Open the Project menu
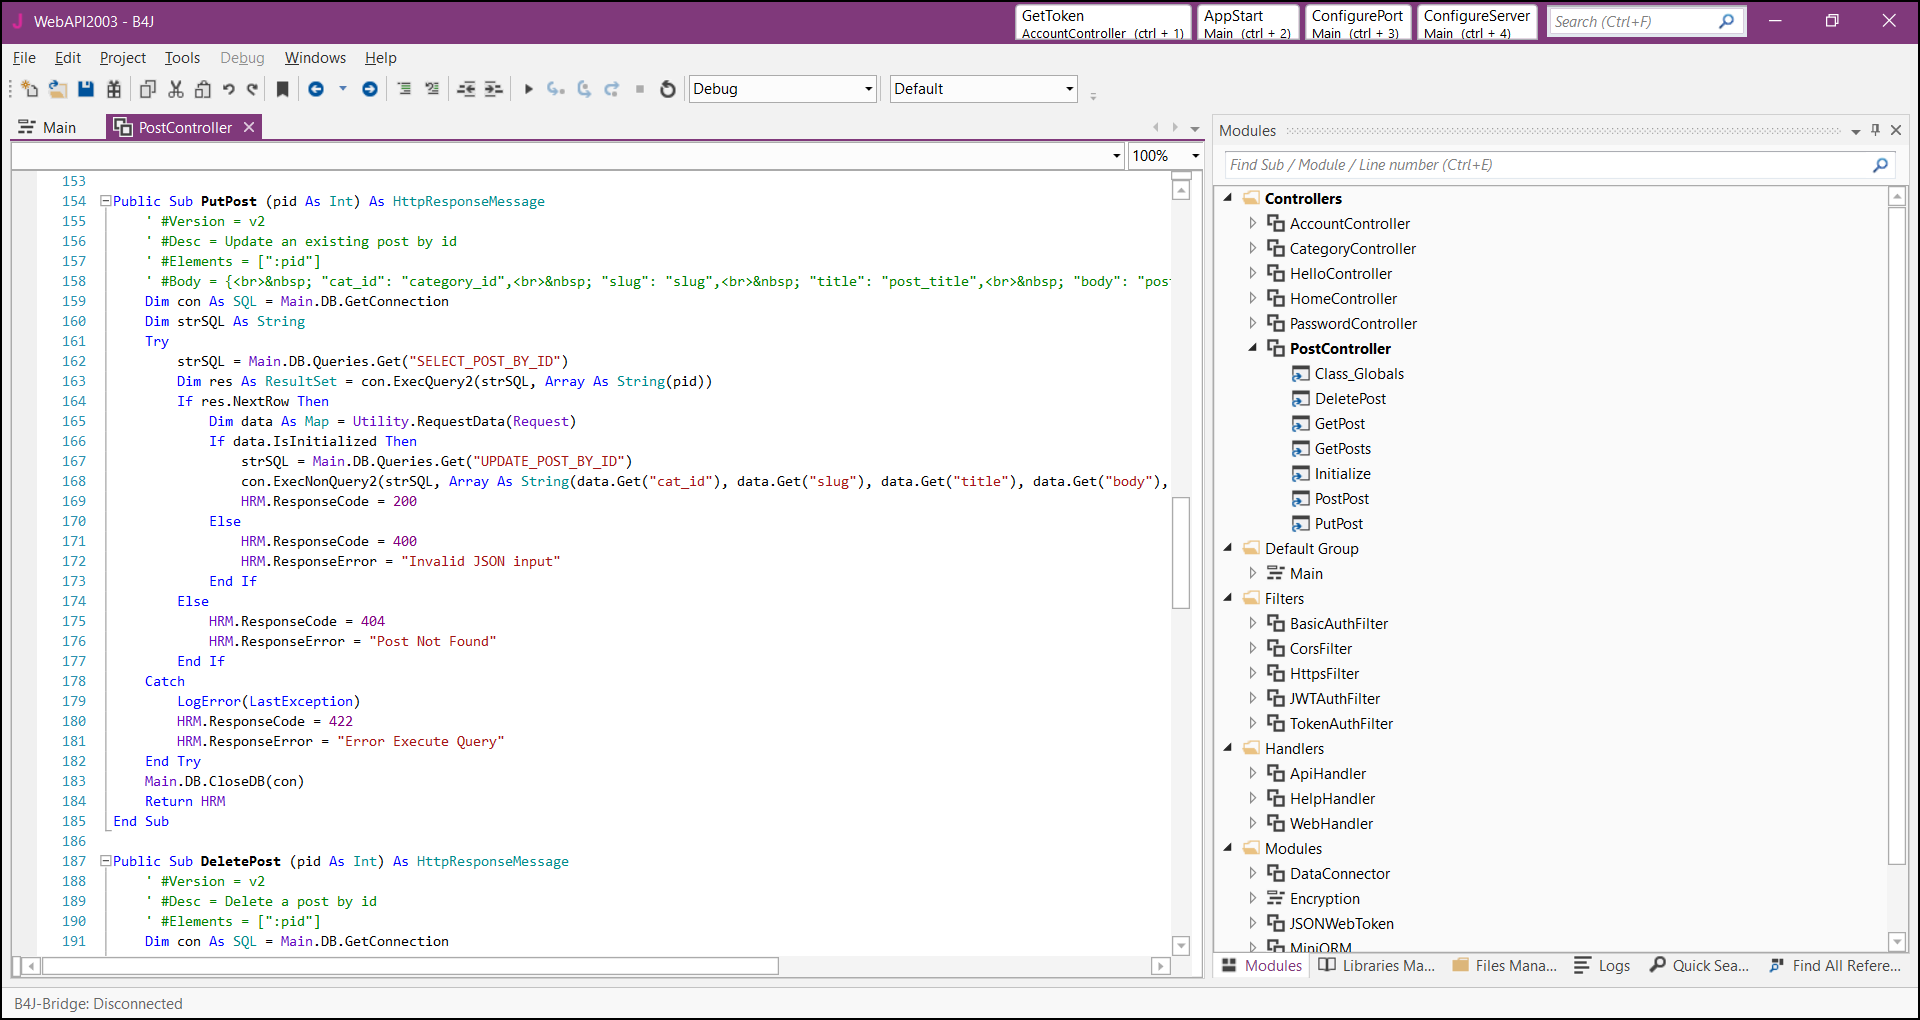1920x1020 pixels. coord(122,58)
